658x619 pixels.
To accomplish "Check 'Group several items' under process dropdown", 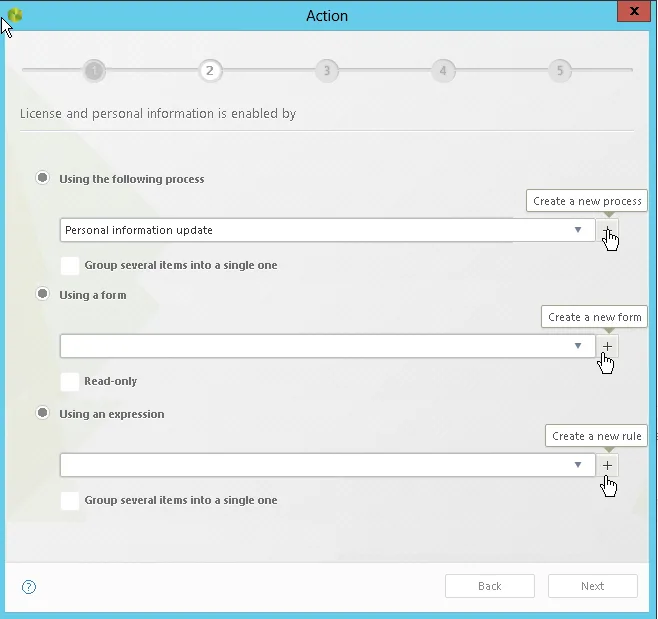I will pos(70,265).
